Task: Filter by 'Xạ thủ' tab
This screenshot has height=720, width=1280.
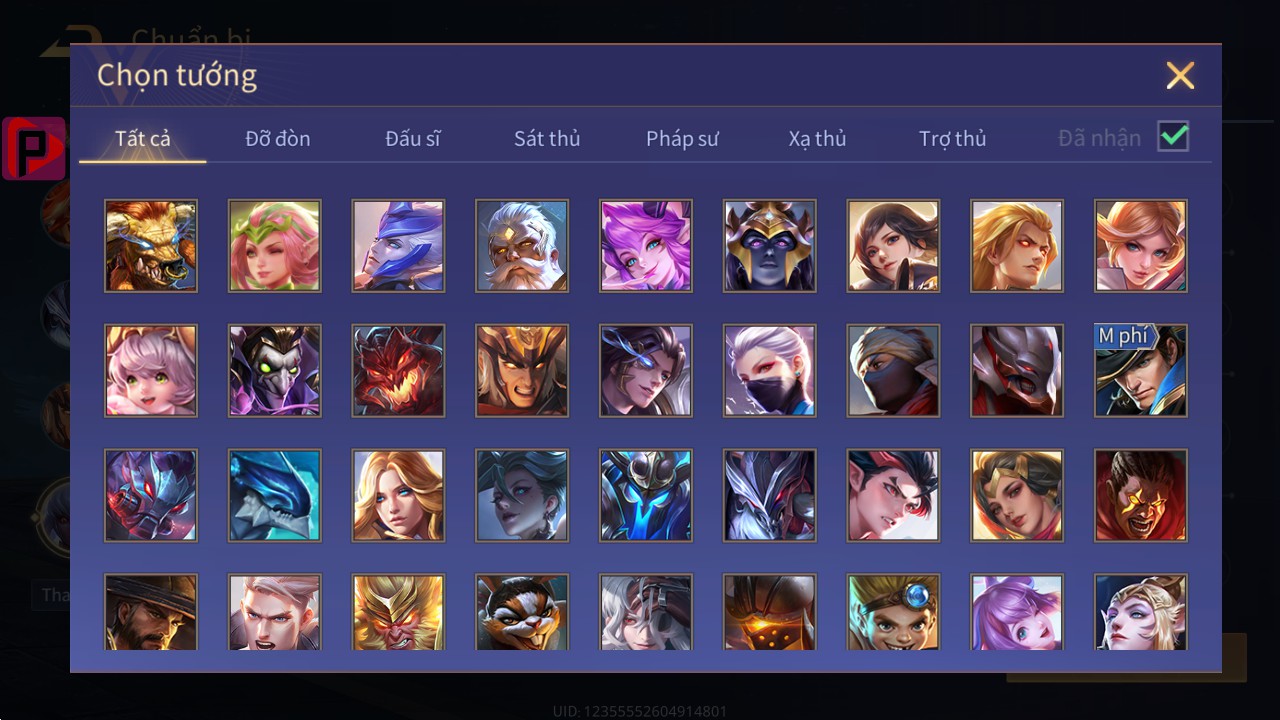Action: pyautogui.click(x=817, y=139)
